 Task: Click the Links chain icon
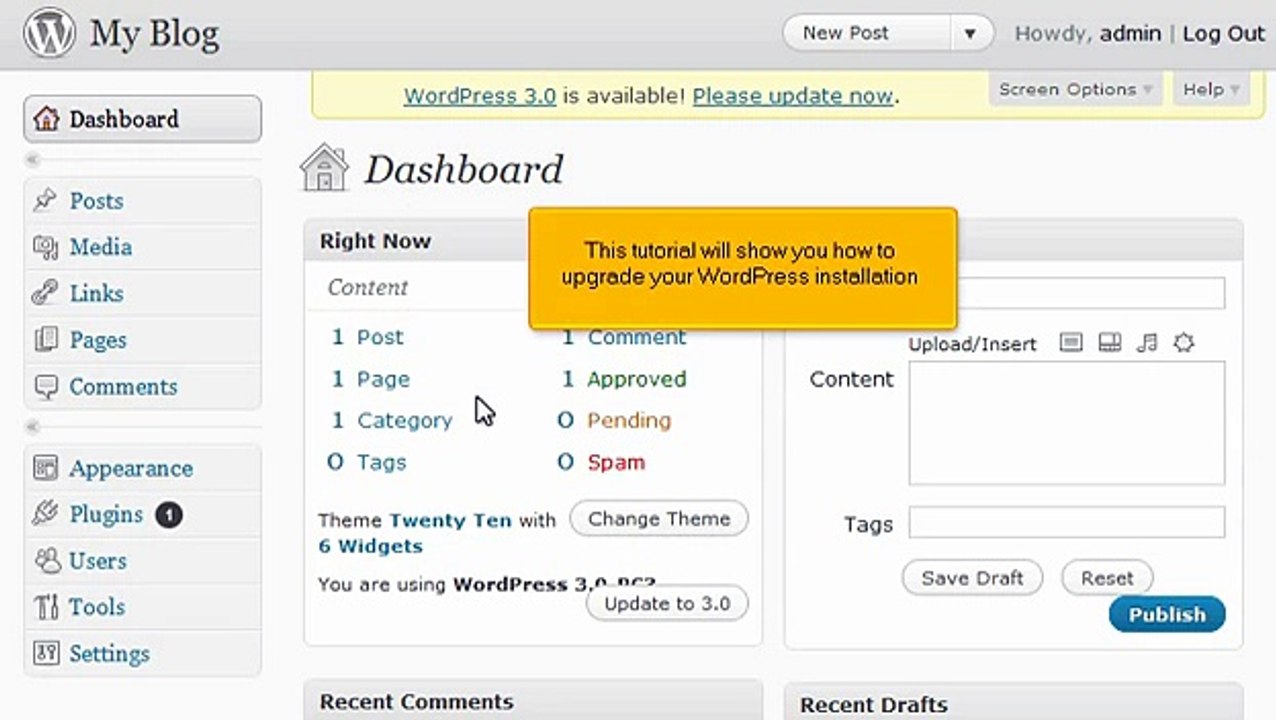click(x=45, y=293)
